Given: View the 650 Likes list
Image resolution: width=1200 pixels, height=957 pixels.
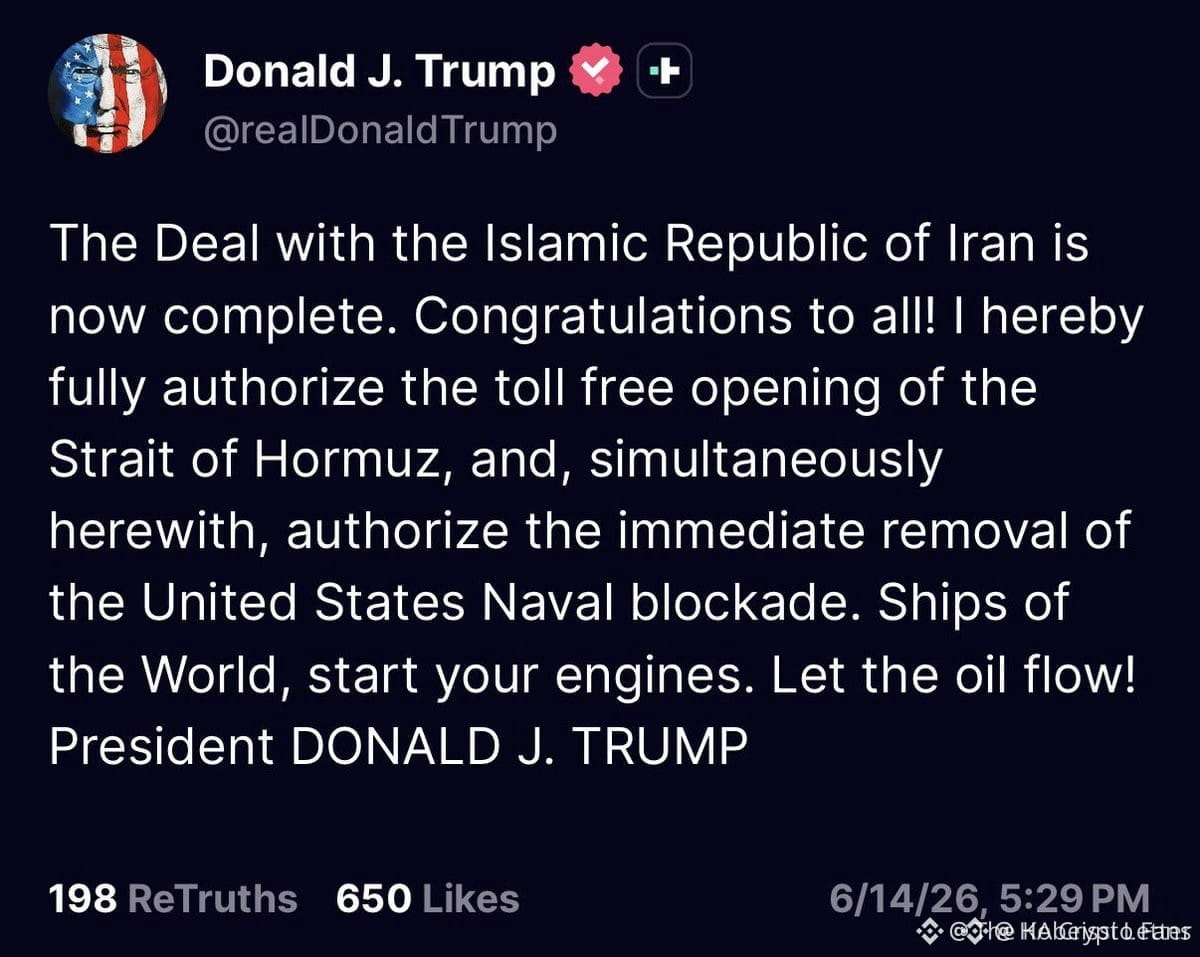Looking at the screenshot, I should coord(428,898).
